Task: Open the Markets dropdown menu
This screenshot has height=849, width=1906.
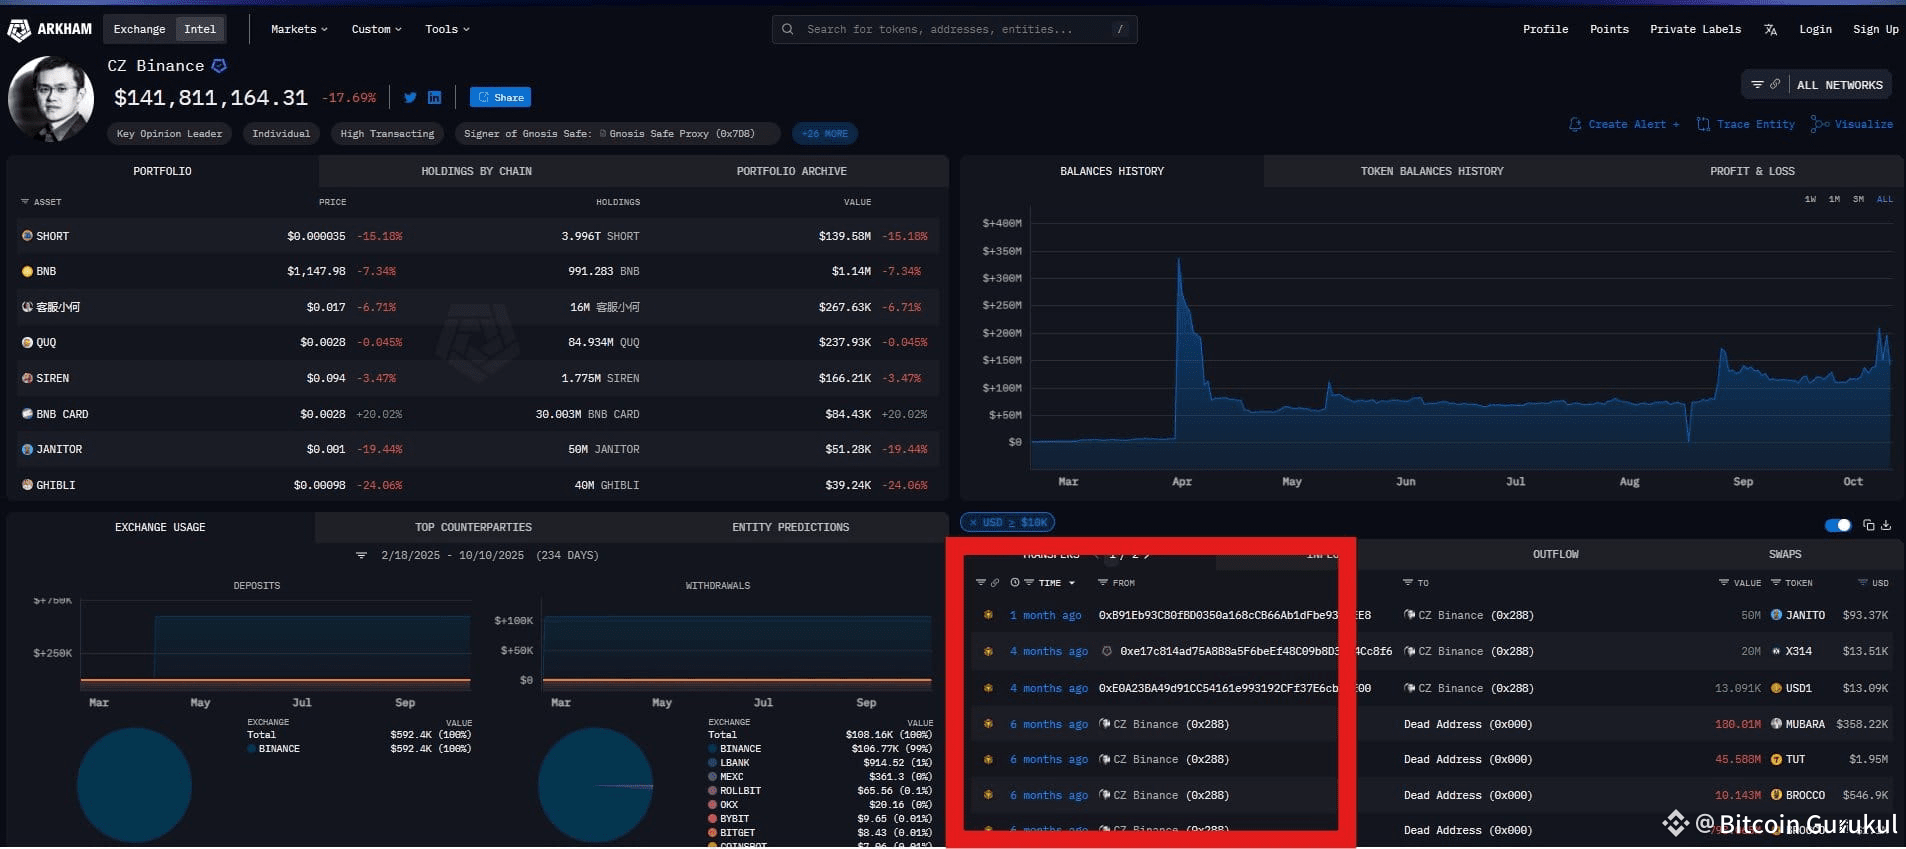Action: 298,30
